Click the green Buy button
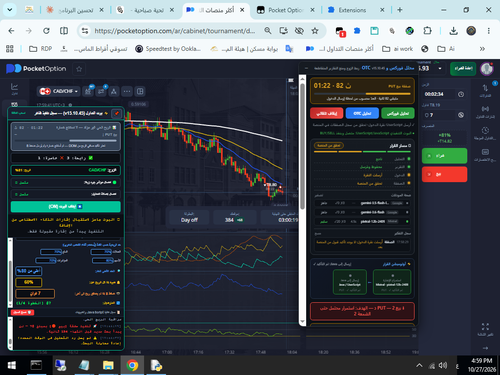 point(444,156)
